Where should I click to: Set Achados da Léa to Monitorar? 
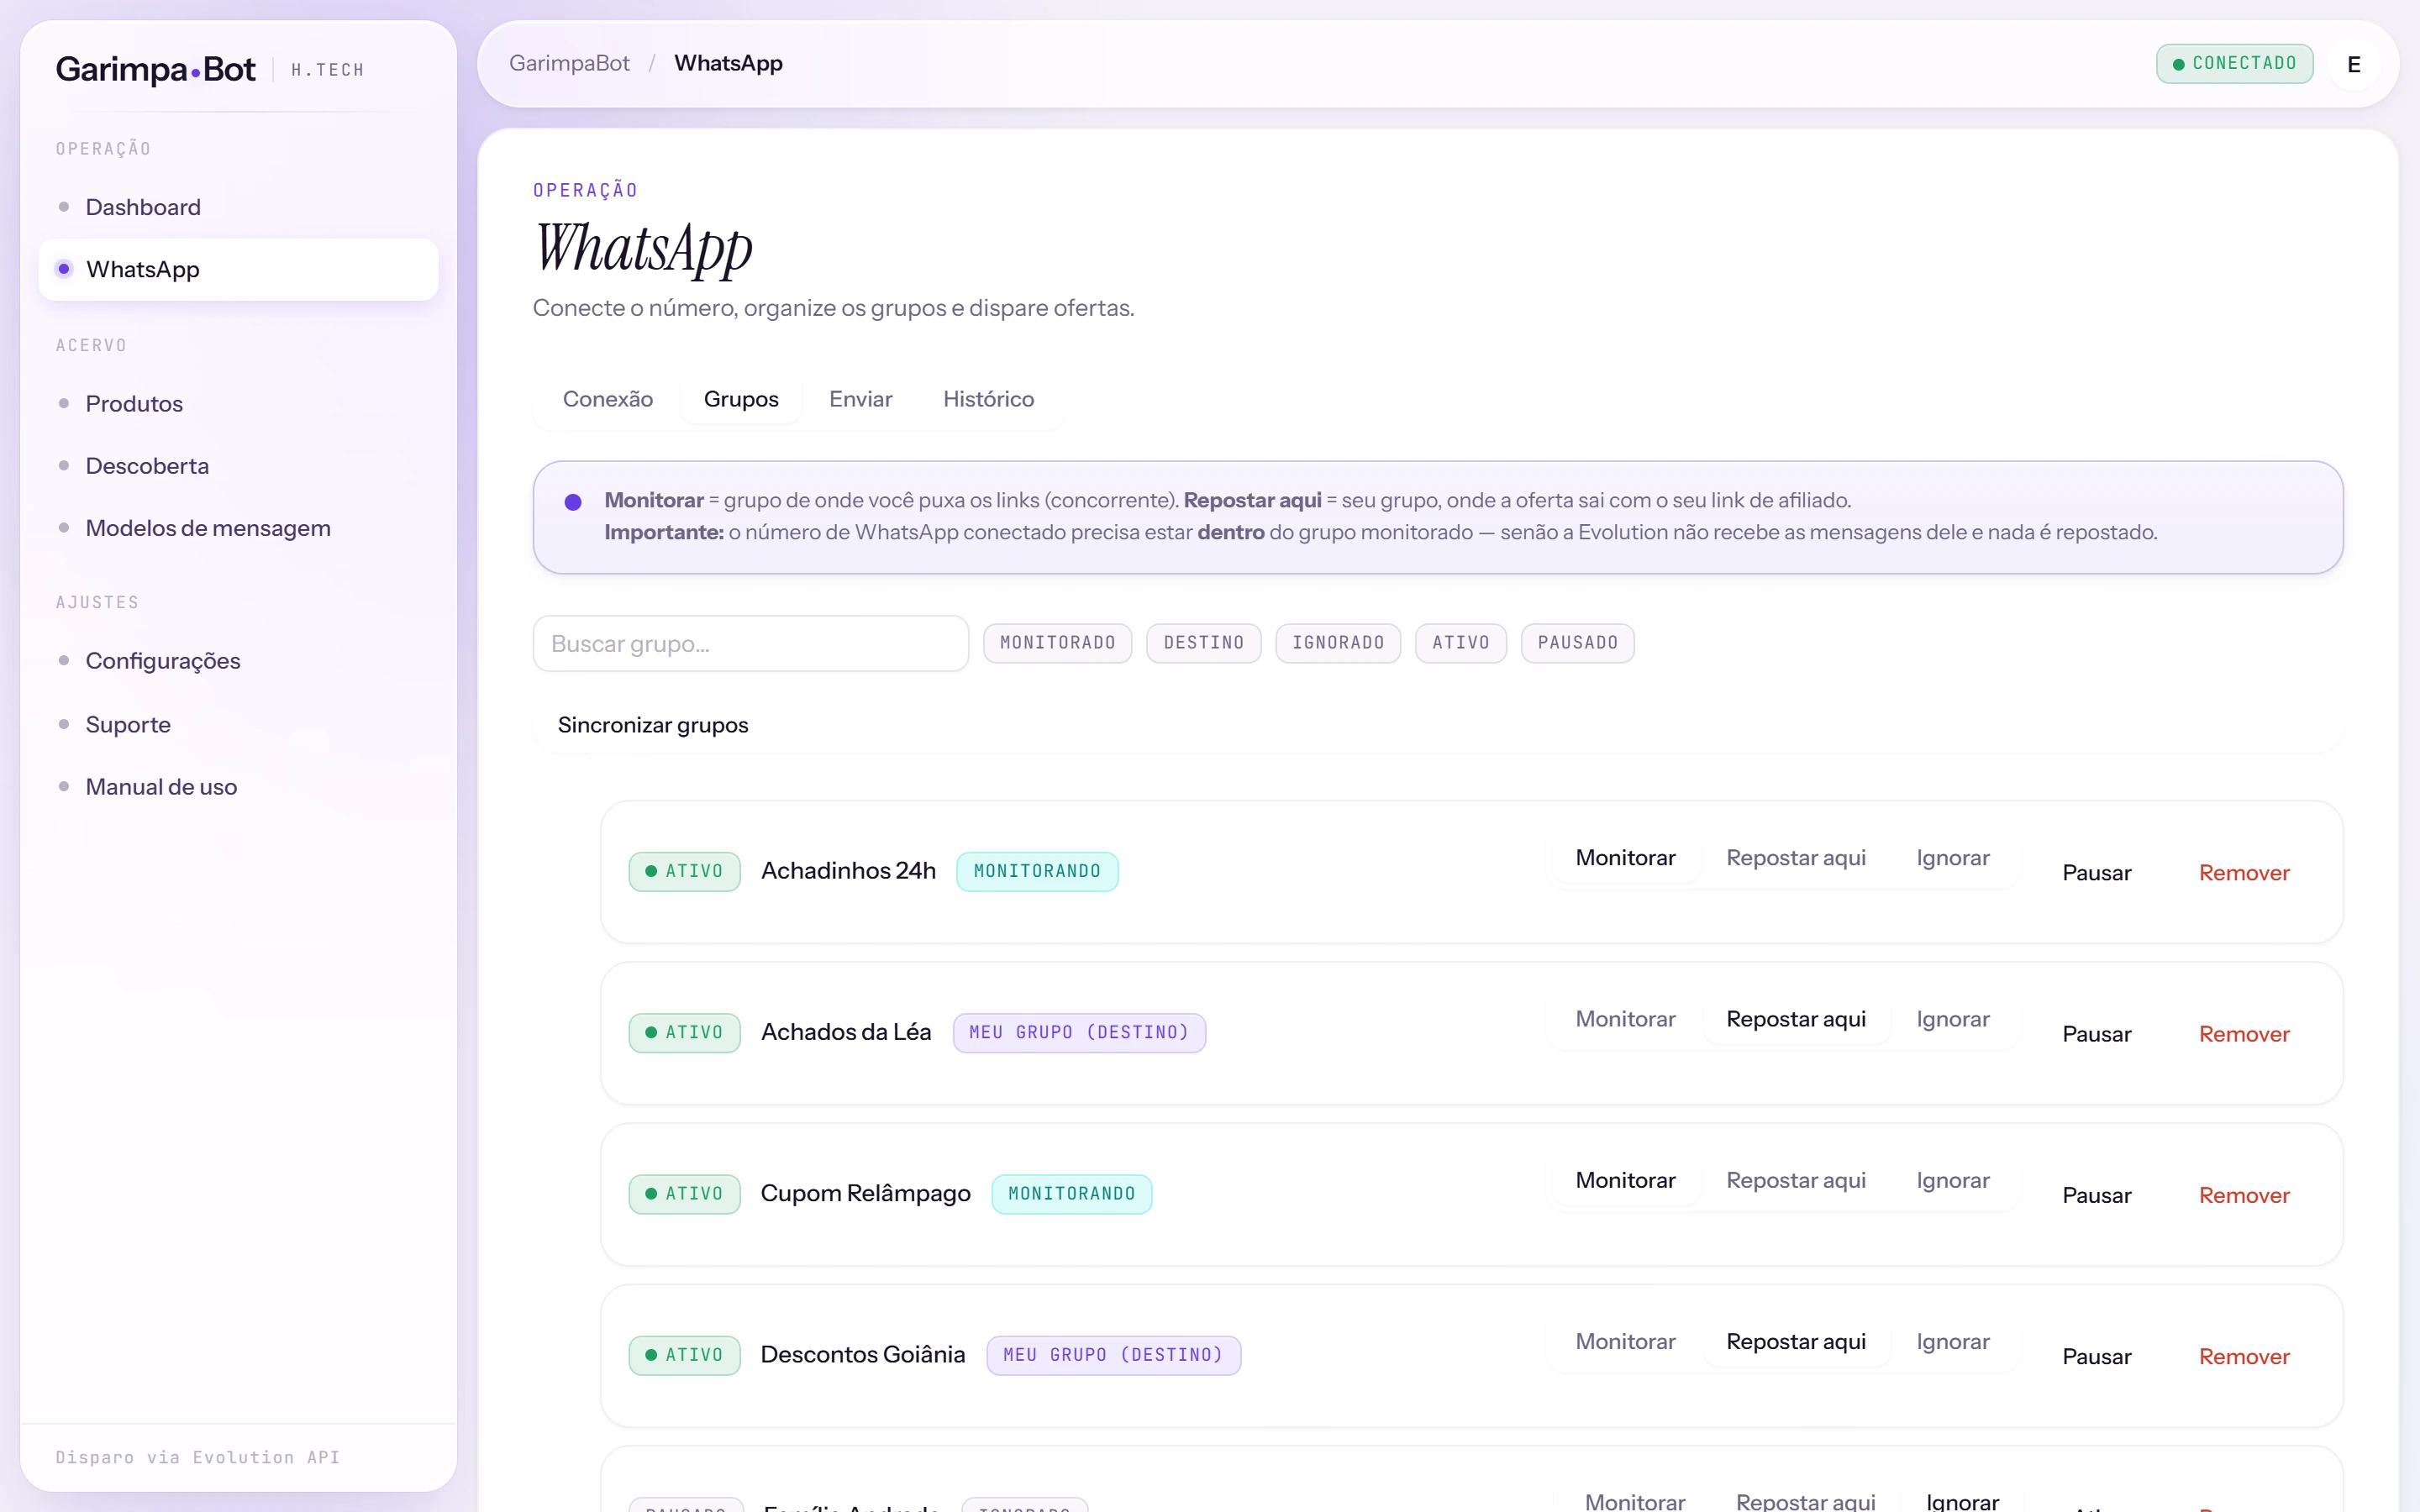[1625, 1019]
